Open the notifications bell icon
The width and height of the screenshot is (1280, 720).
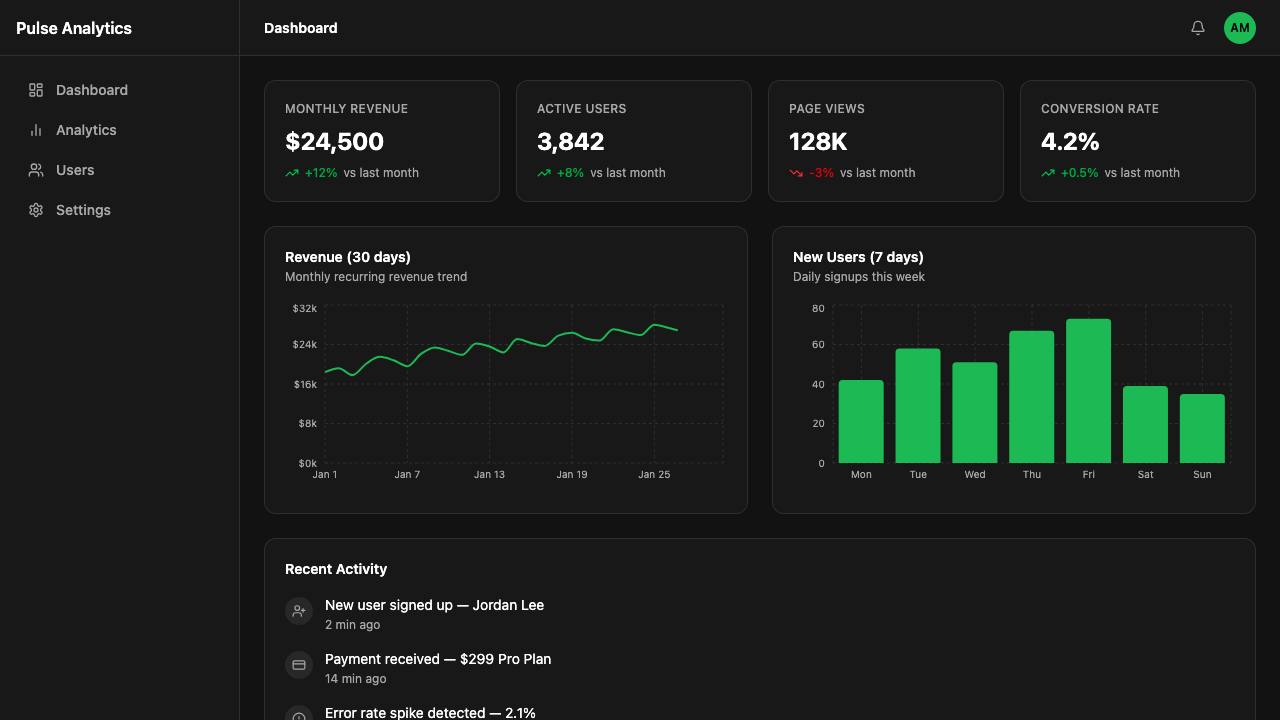click(x=1198, y=28)
